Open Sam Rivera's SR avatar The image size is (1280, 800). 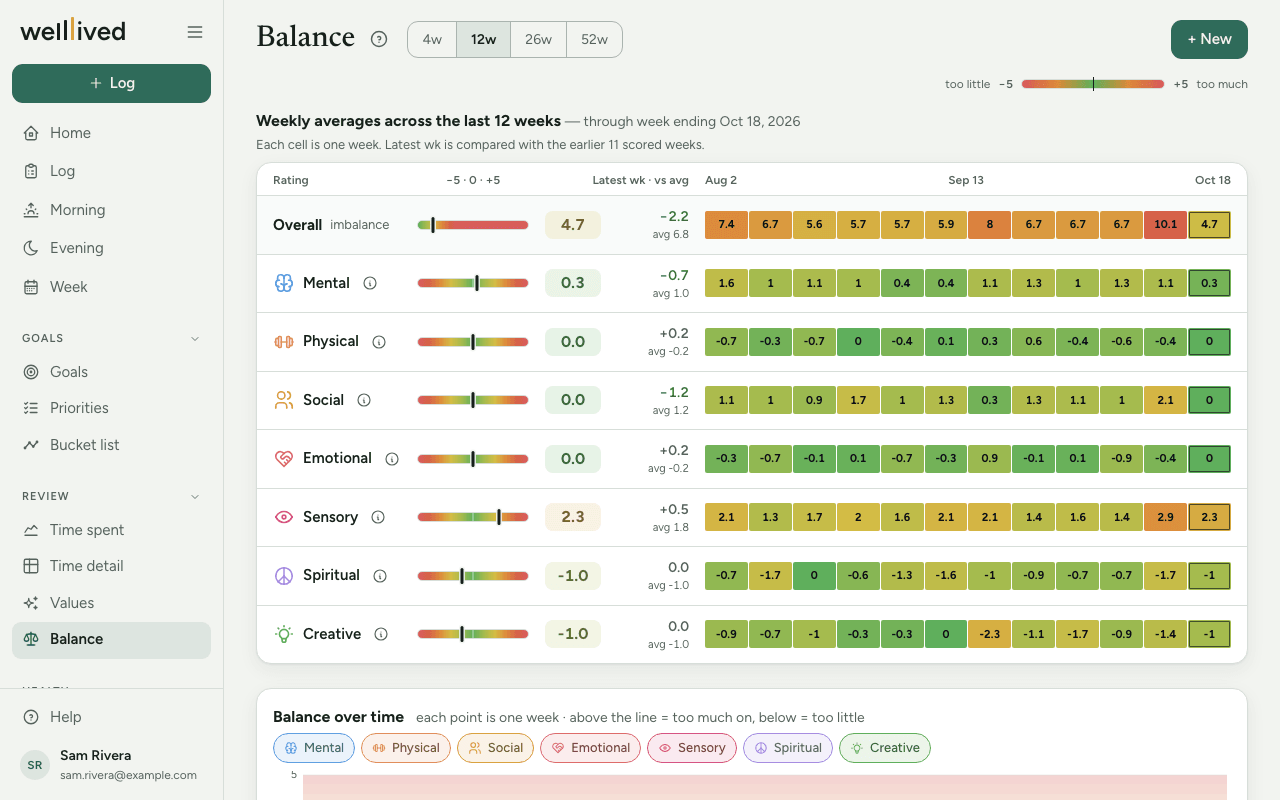pyautogui.click(x=35, y=765)
